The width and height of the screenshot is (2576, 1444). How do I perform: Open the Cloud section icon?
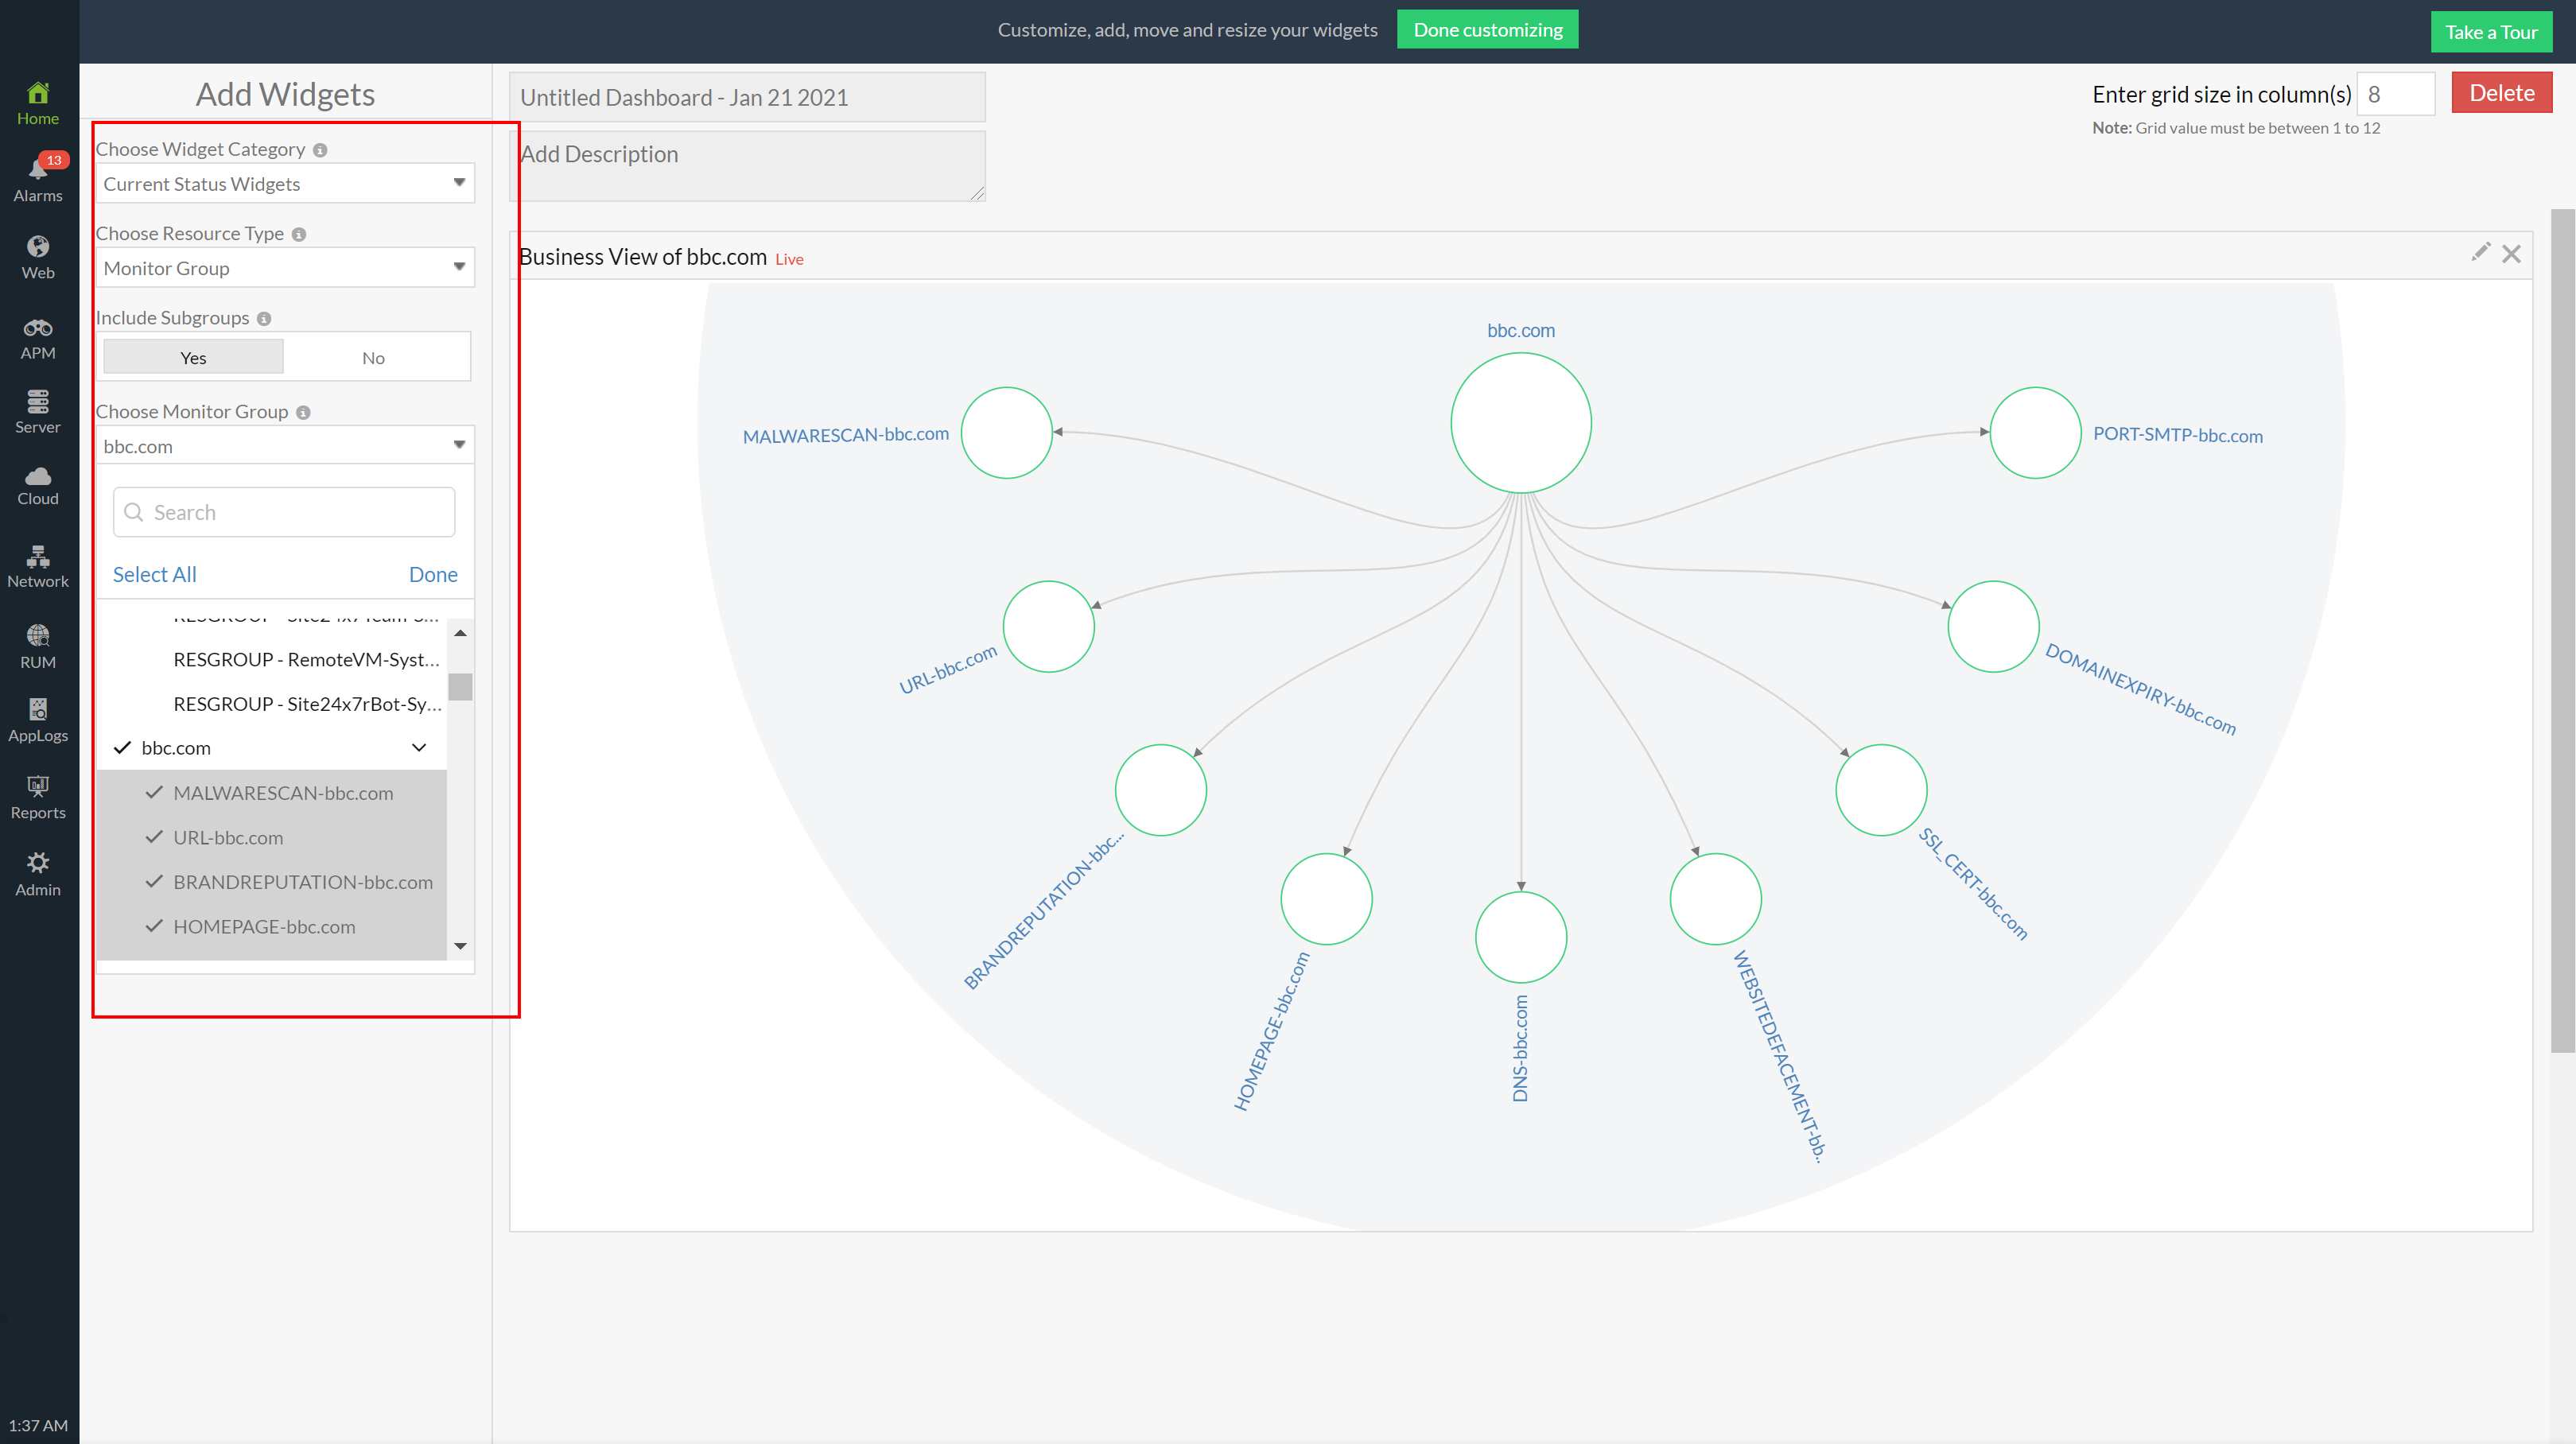(38, 476)
